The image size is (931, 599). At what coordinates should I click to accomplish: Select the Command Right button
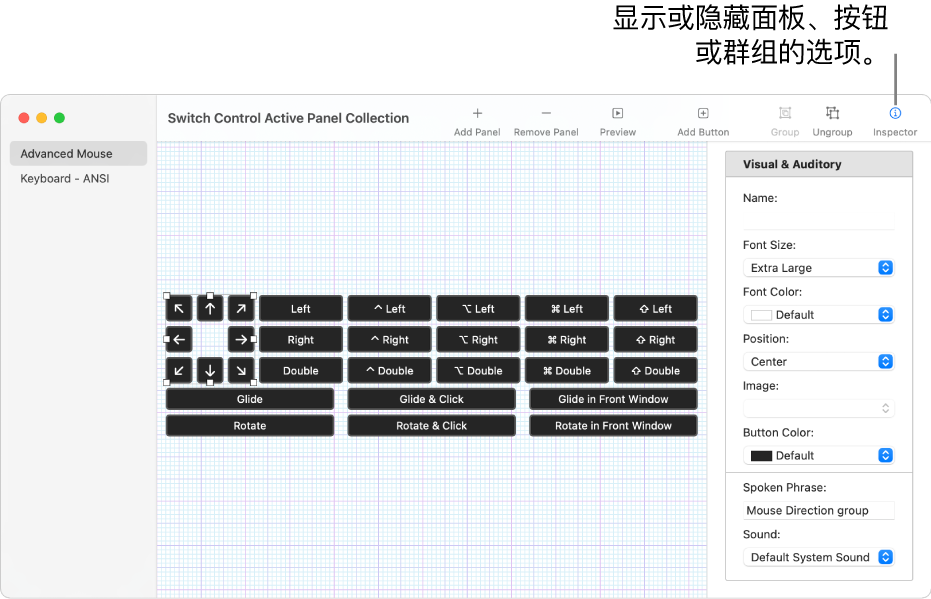(567, 340)
